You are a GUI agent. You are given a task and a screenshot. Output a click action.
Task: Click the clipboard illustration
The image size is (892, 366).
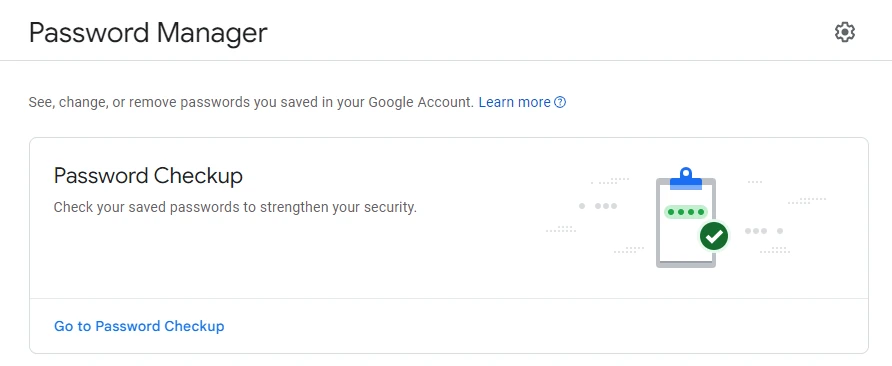(686, 217)
